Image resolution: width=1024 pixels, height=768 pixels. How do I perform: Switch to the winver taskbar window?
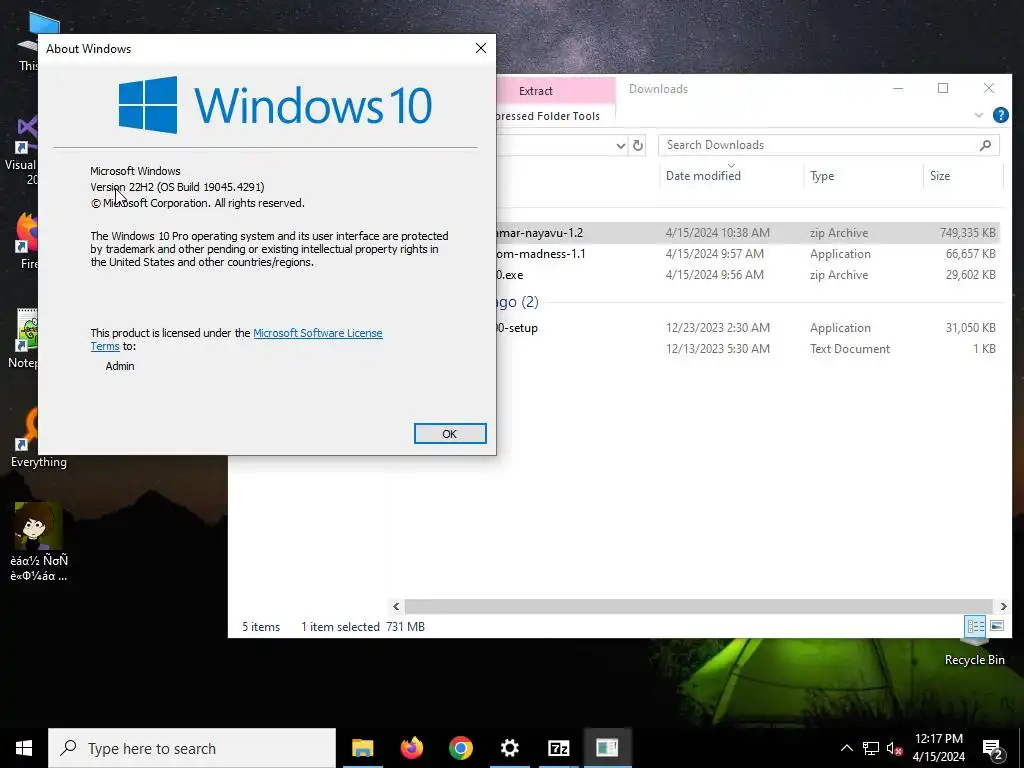point(607,748)
